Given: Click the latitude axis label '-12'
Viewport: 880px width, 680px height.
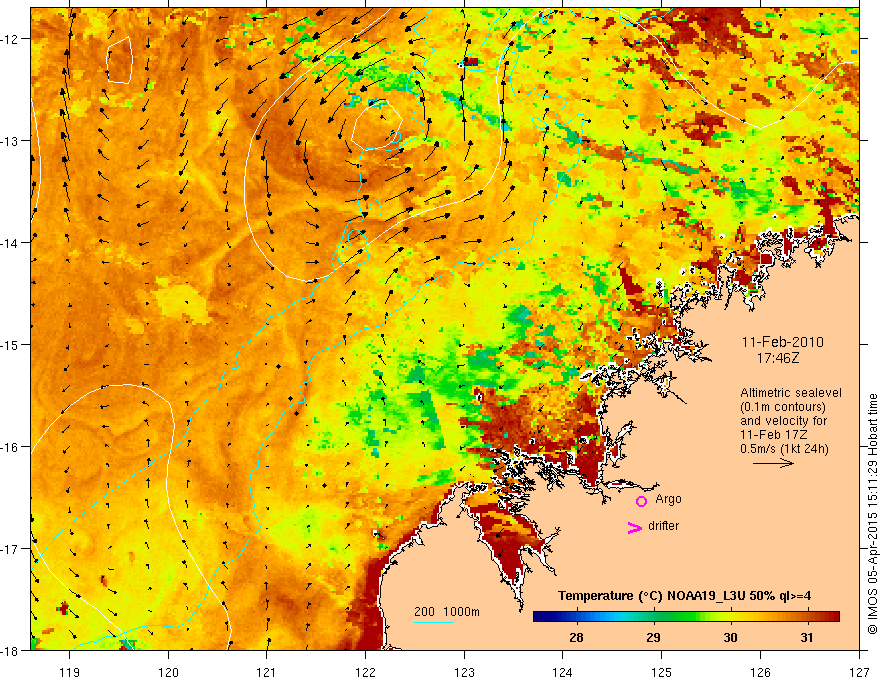Looking at the screenshot, I should point(11,39).
